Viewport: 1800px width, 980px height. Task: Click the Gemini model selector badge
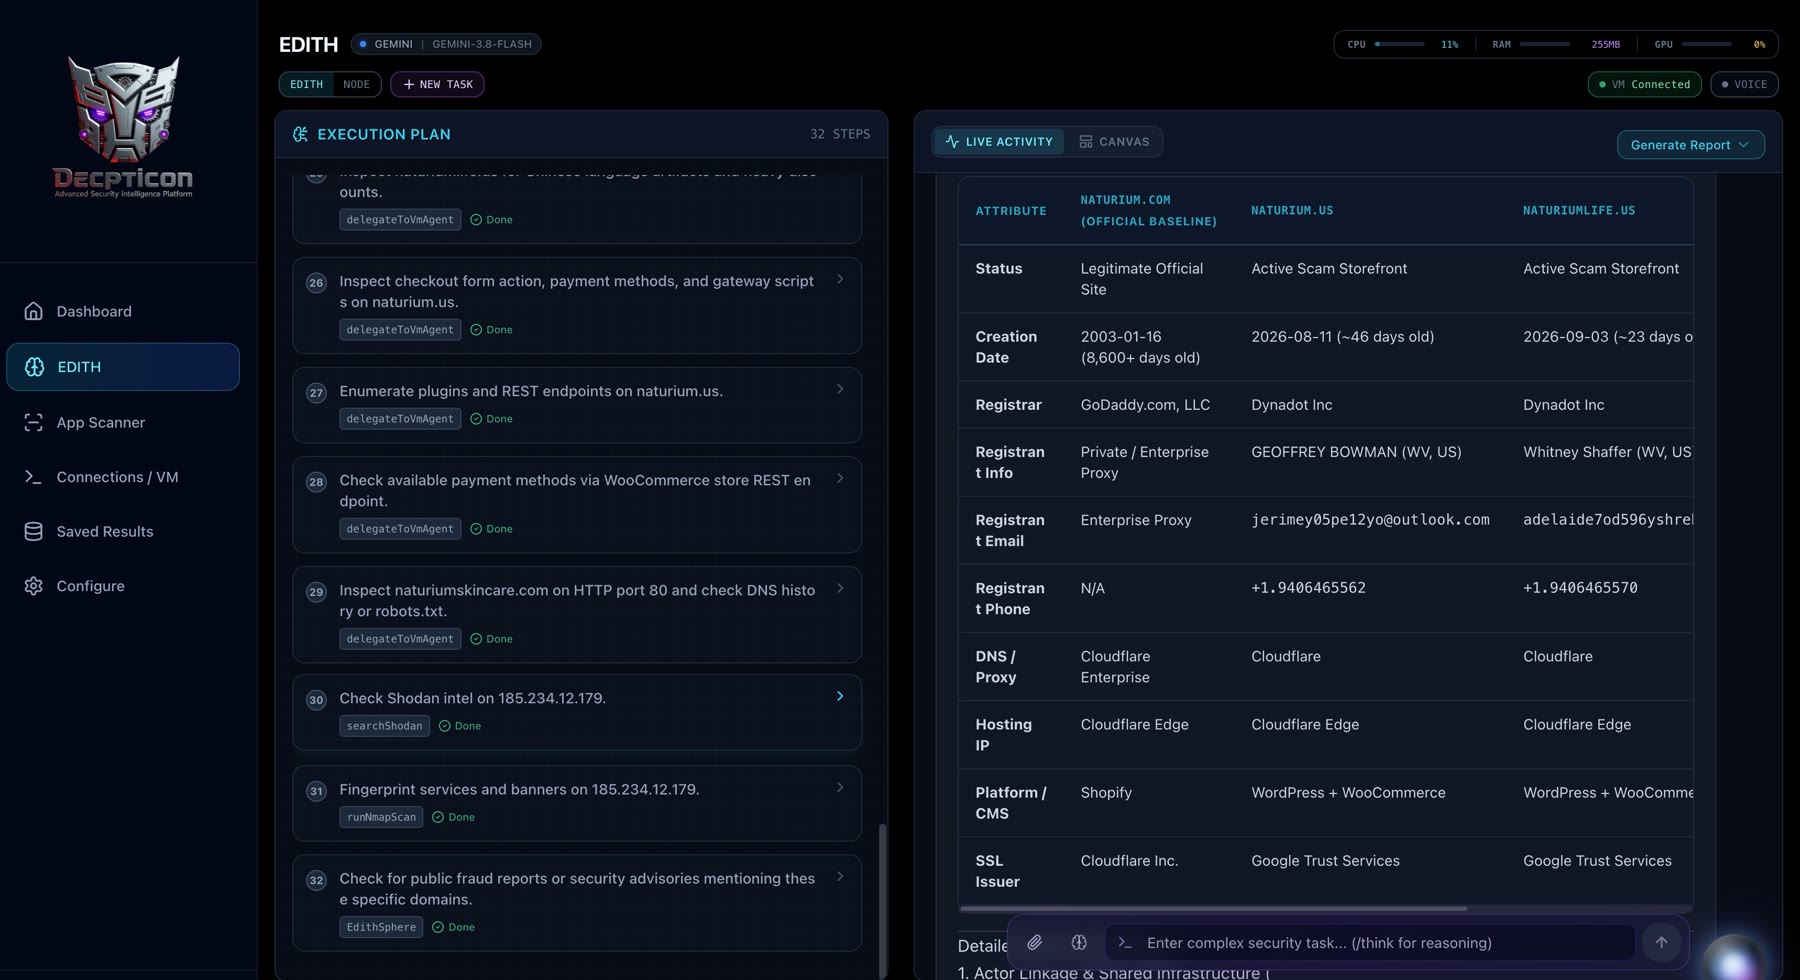[446, 44]
